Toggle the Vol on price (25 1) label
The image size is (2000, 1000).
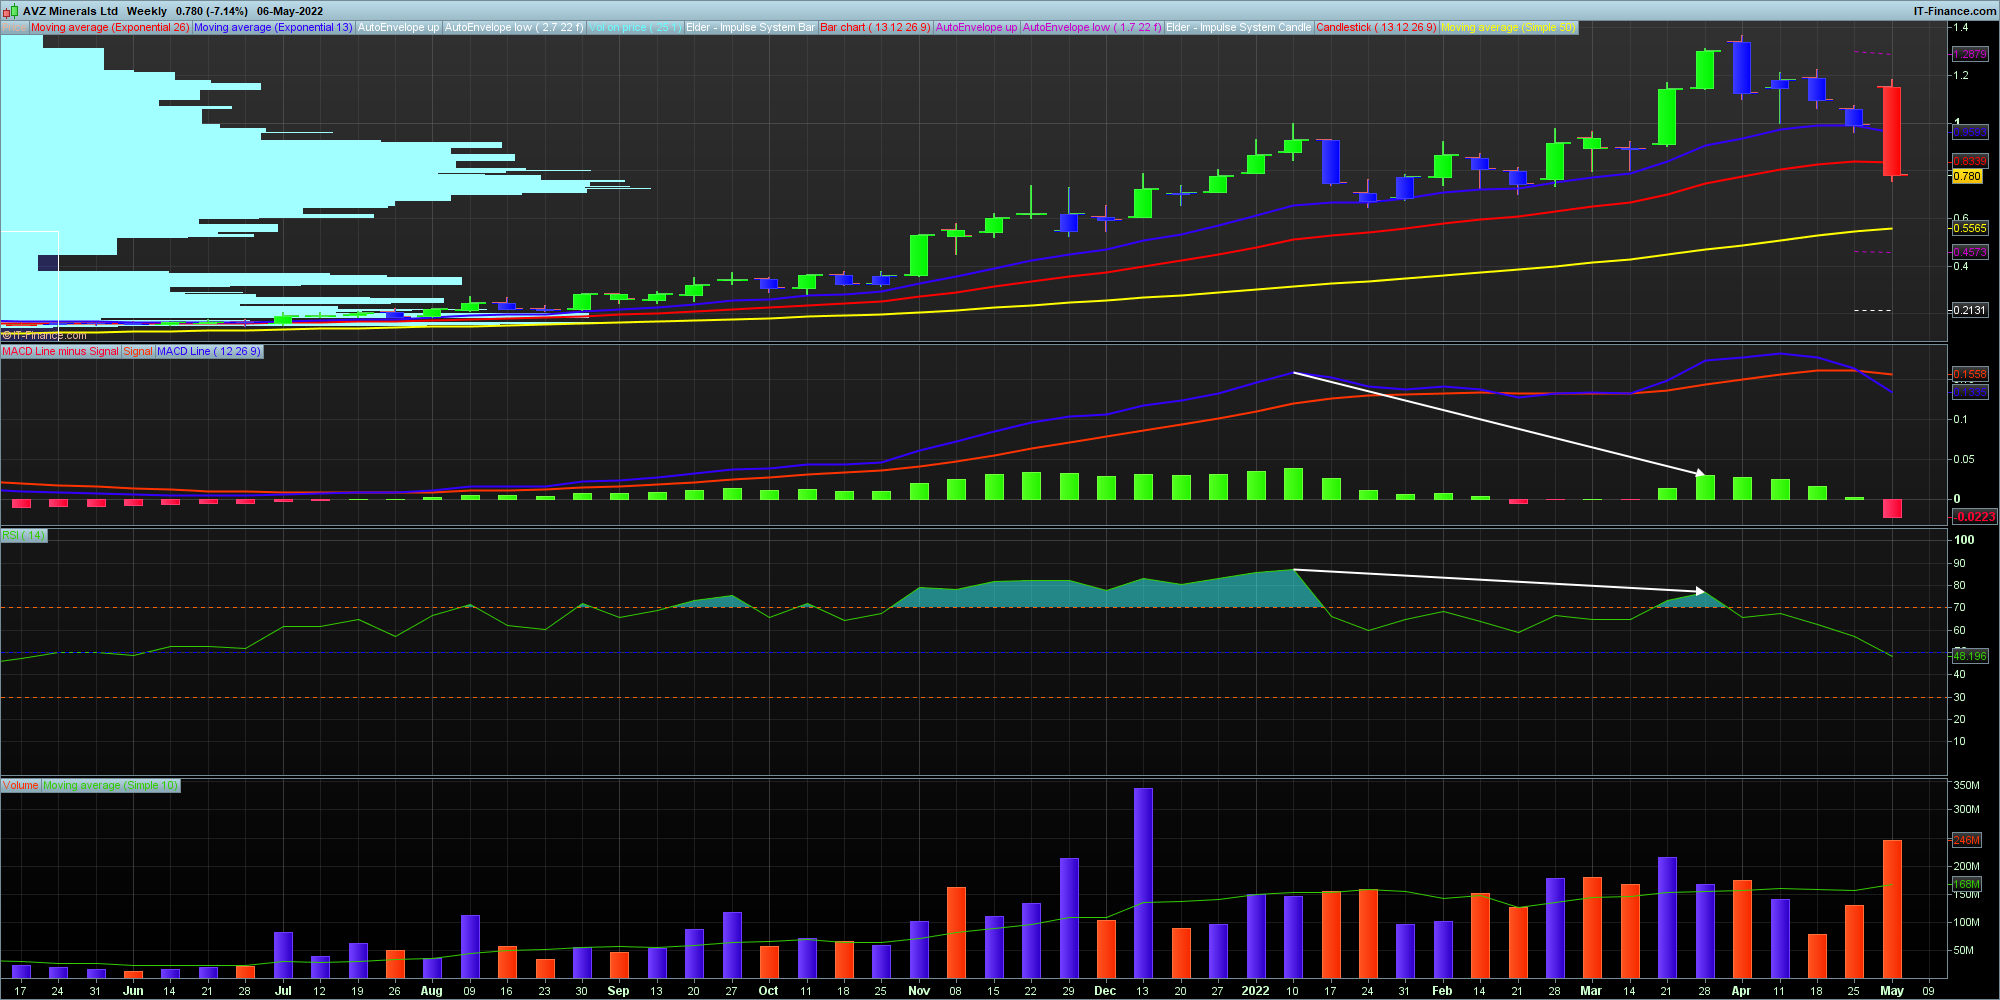point(635,28)
